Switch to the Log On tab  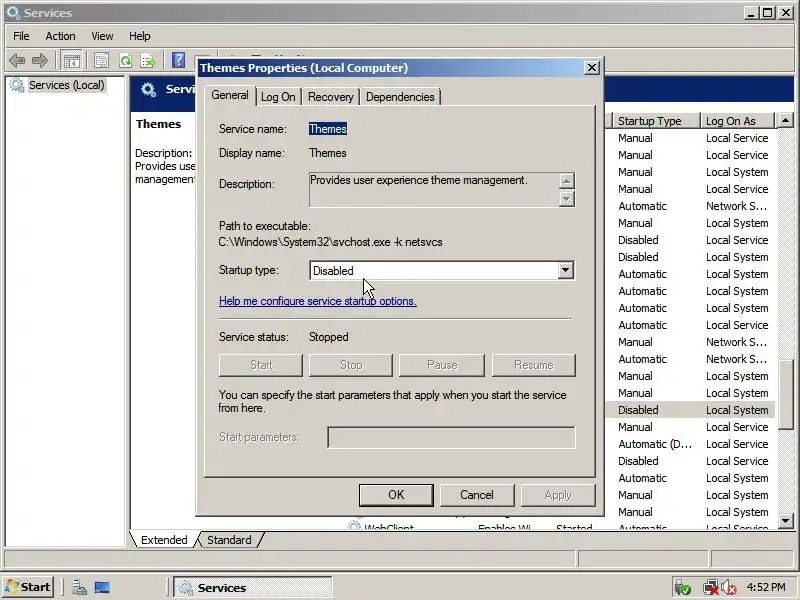click(278, 97)
